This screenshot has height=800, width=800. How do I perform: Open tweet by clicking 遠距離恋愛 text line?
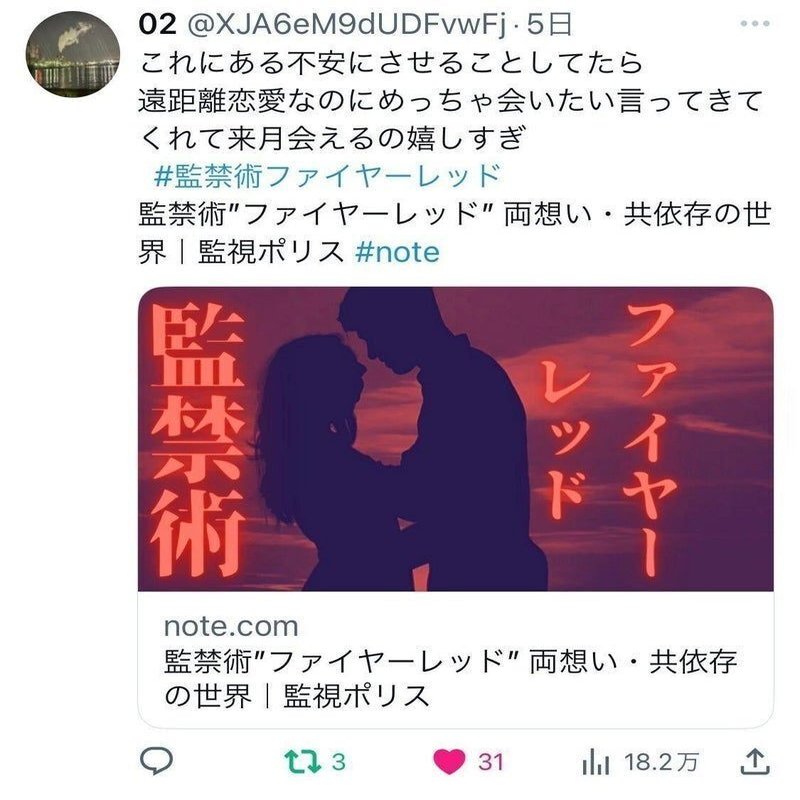coord(451,100)
